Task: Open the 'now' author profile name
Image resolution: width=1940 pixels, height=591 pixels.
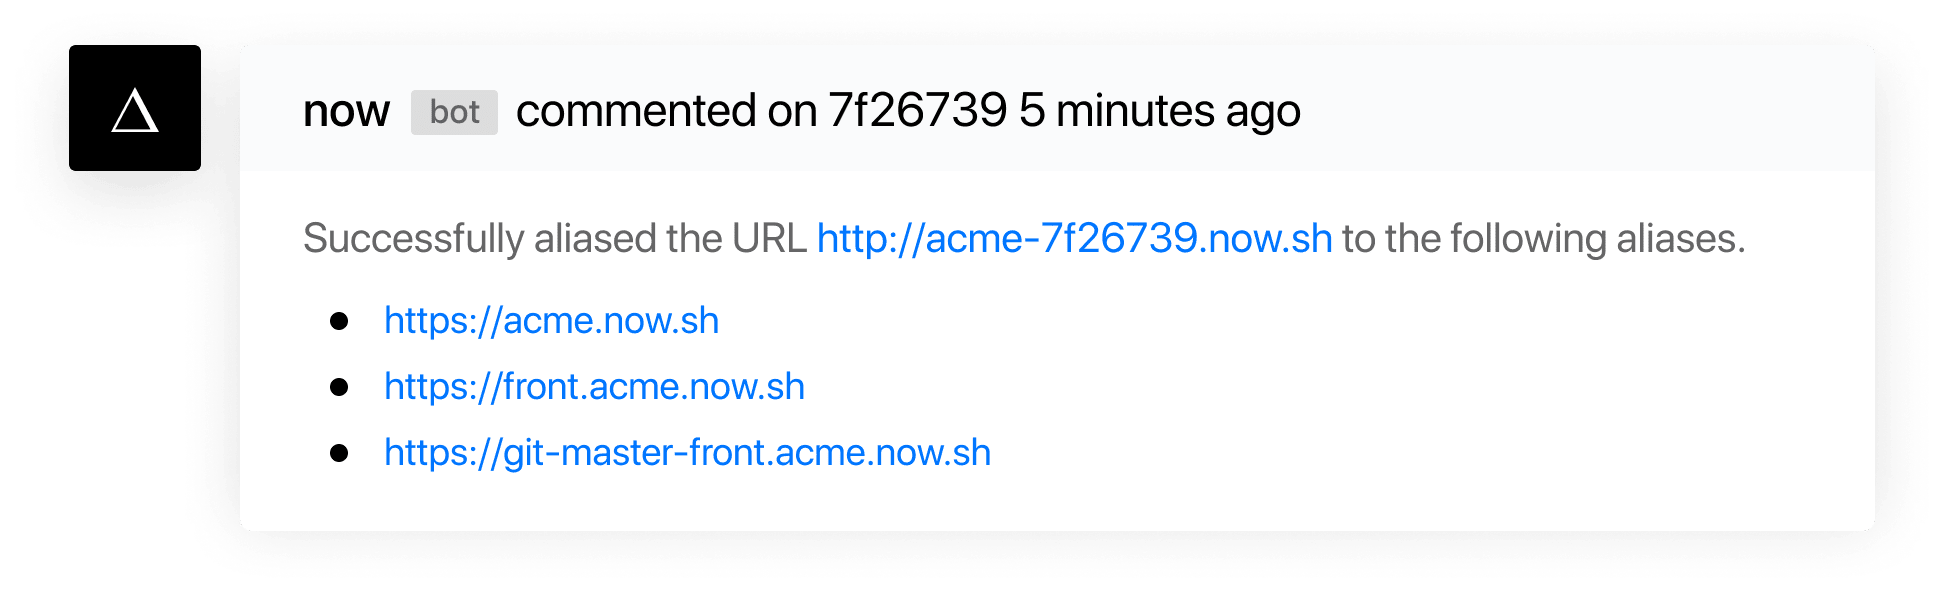Action: tap(346, 111)
